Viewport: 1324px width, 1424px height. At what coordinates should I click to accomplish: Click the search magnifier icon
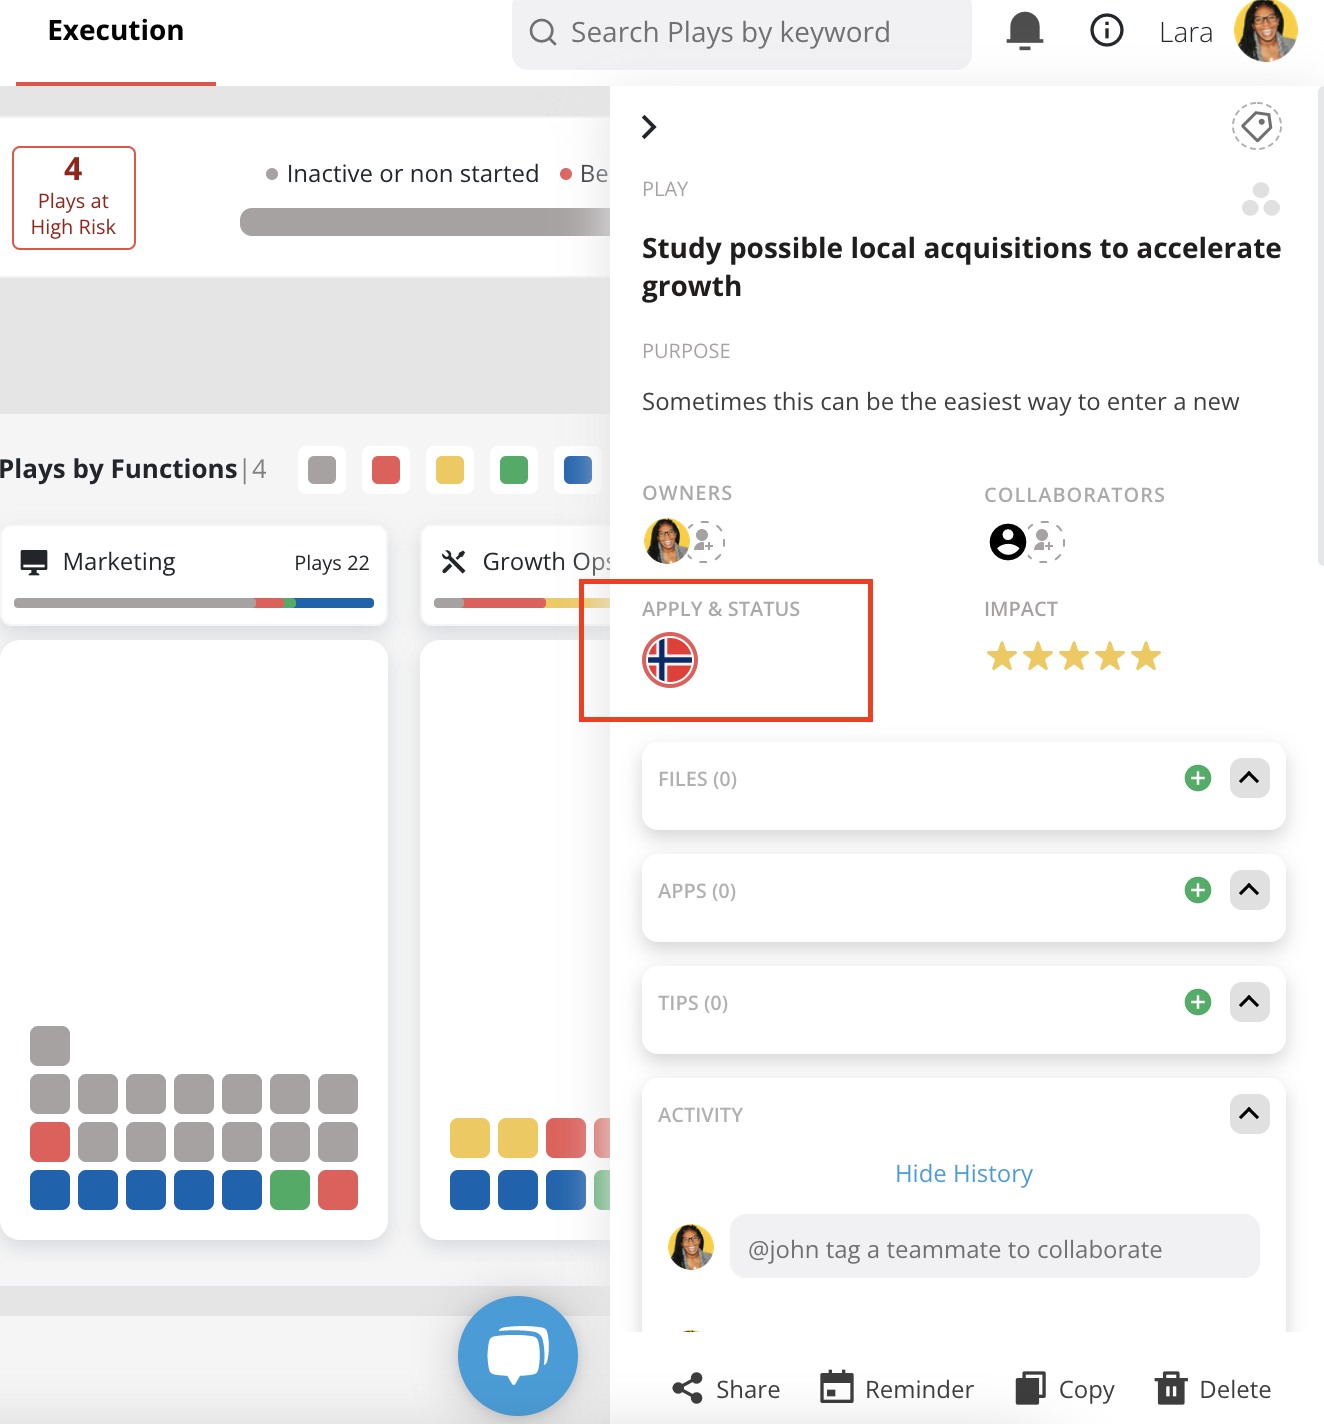(x=543, y=33)
